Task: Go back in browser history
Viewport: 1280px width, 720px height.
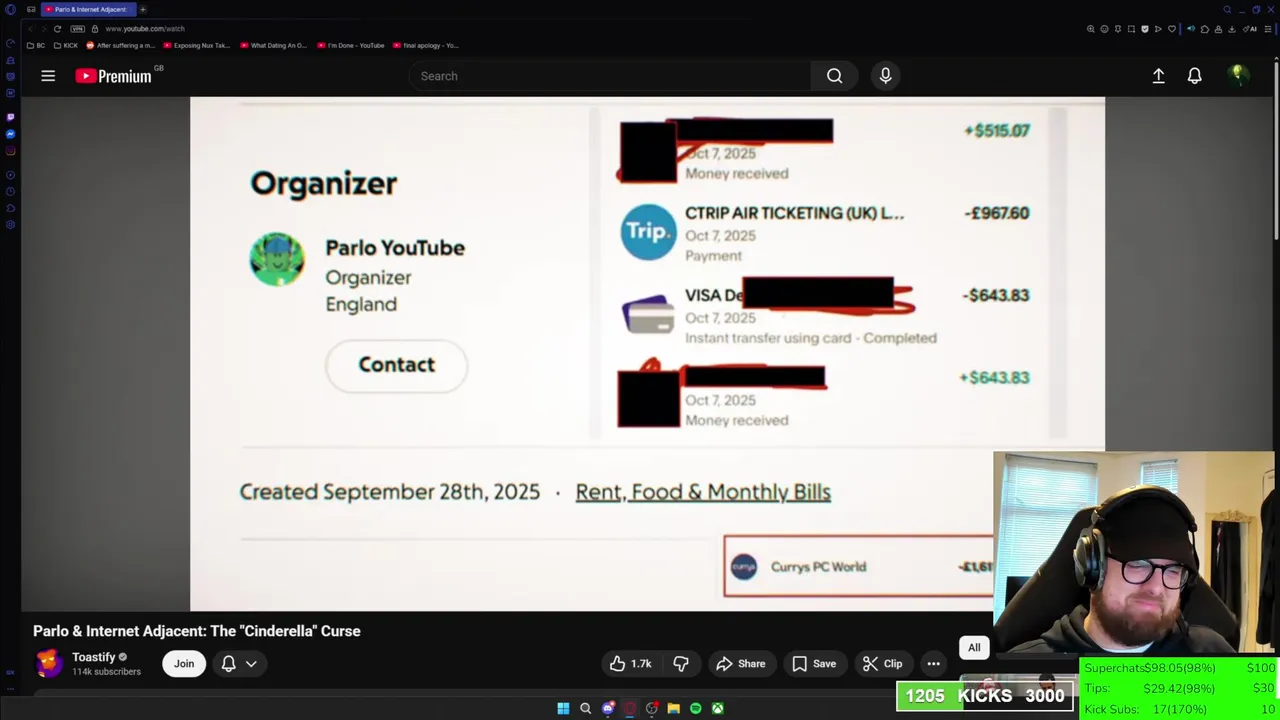Action: [x=31, y=29]
